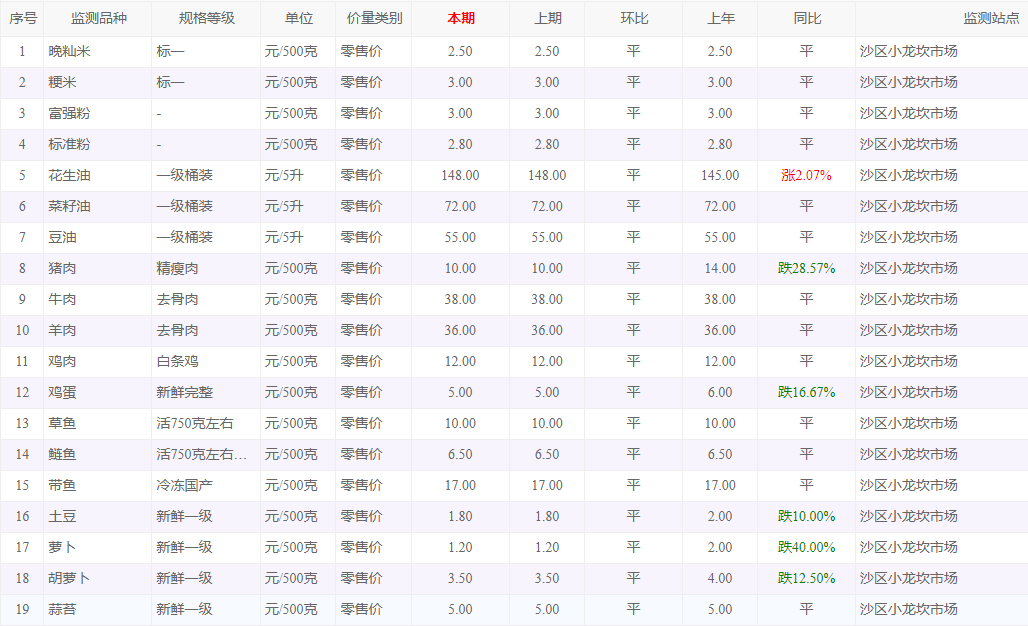Select the 鸡蛋 product cell
1028x626 pixels.
click(62, 392)
